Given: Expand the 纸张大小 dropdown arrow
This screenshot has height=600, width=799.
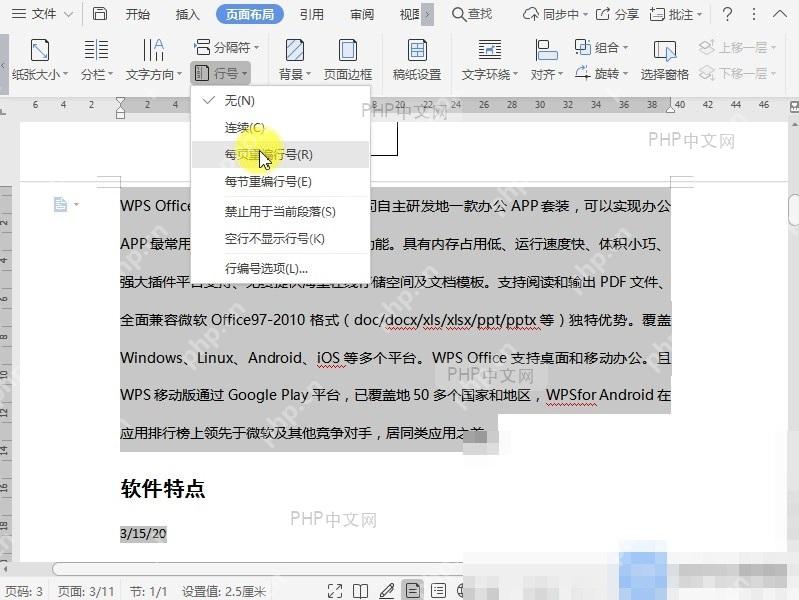Looking at the screenshot, I should (65, 74).
